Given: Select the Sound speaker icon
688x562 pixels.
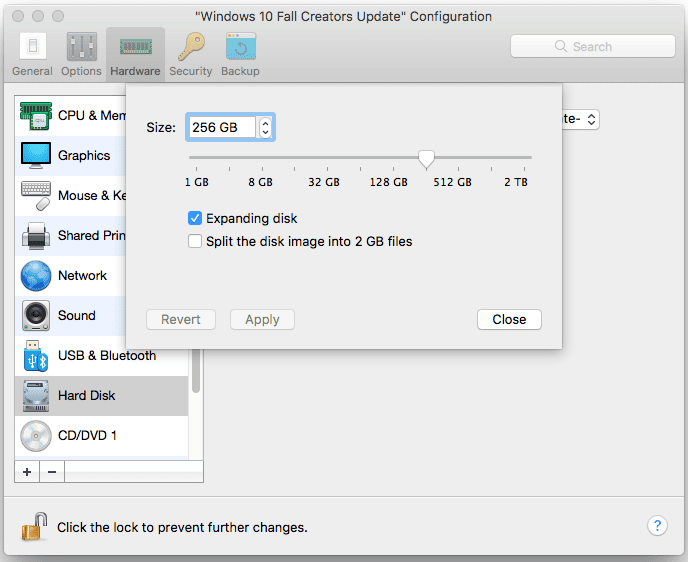Looking at the screenshot, I should 36,315.
